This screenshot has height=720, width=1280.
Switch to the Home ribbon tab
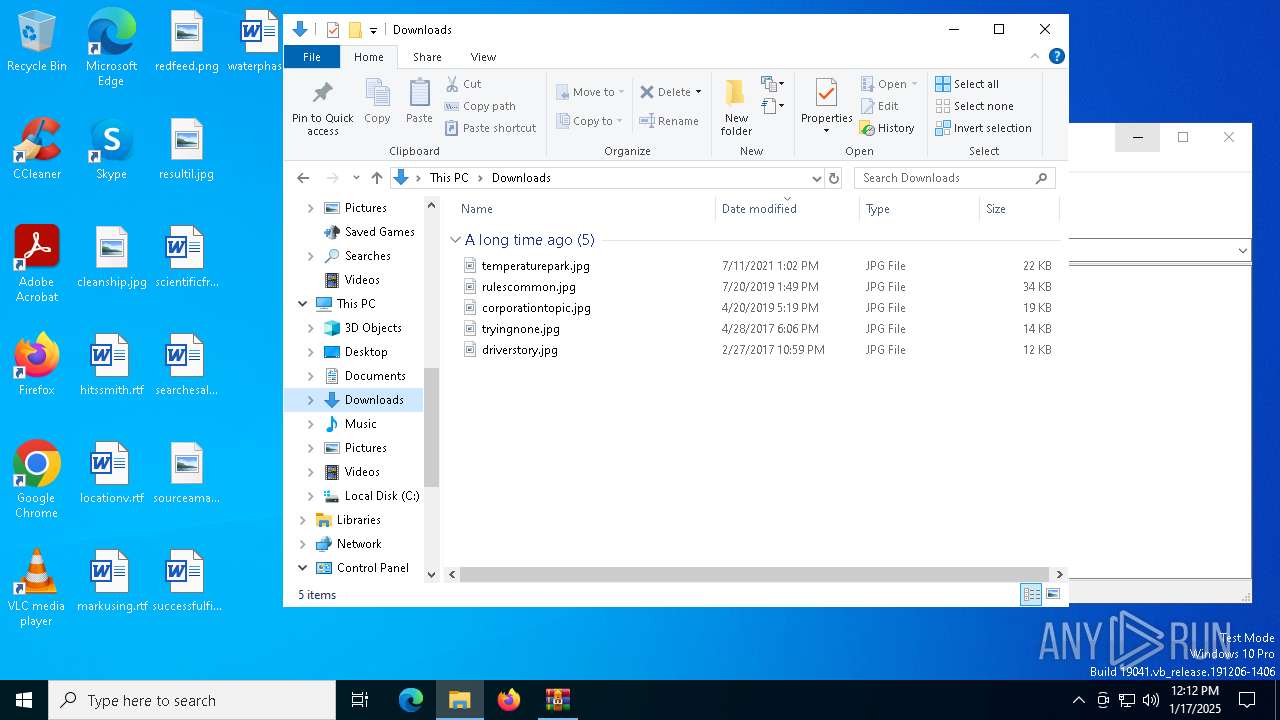[x=368, y=57]
